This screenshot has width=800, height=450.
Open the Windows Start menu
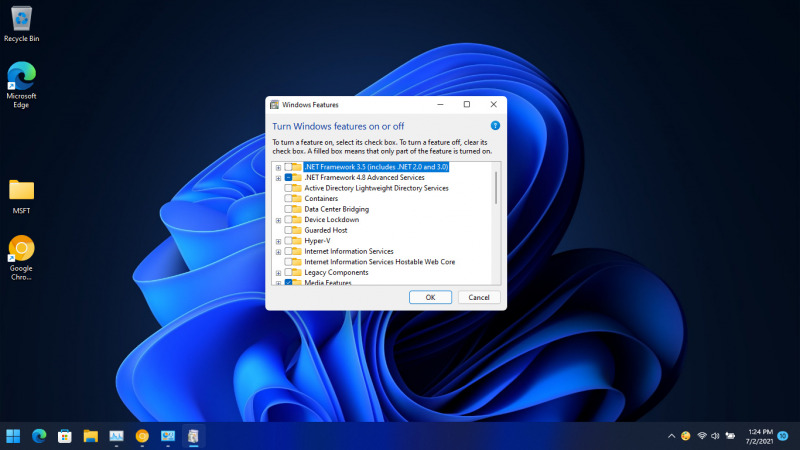point(13,436)
